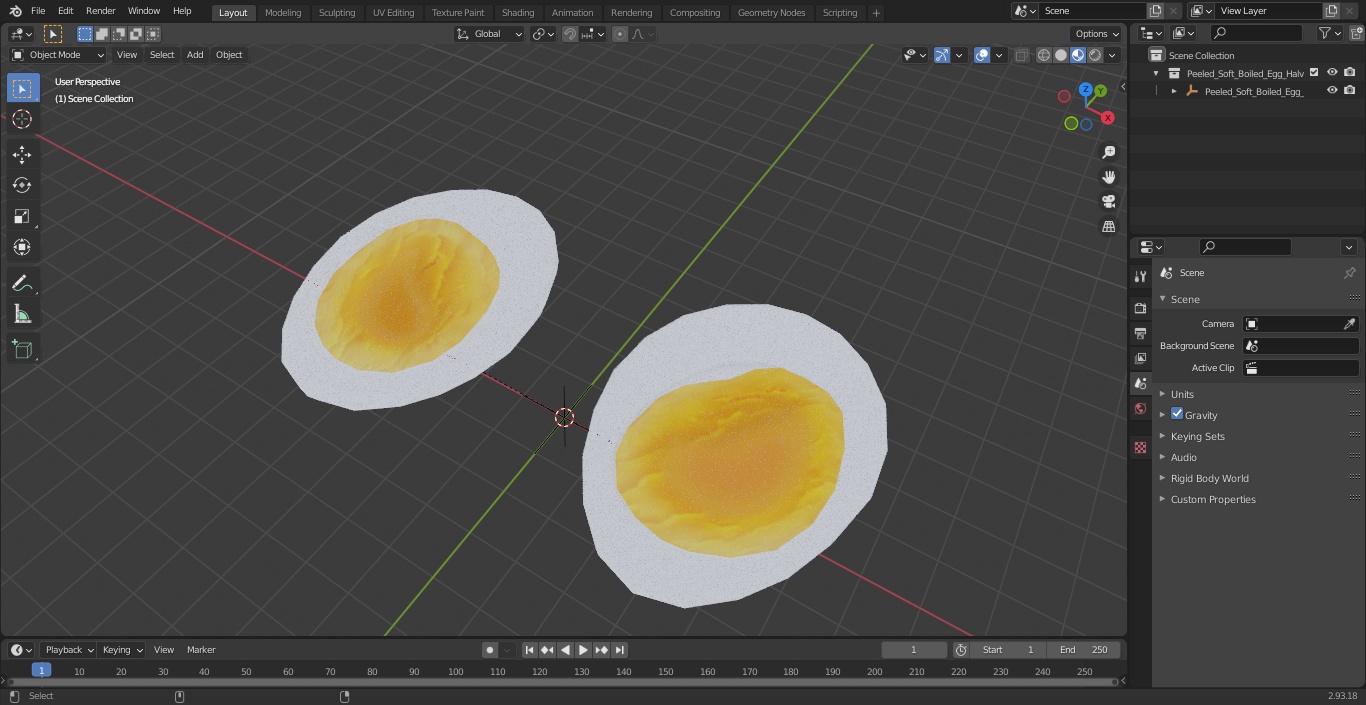This screenshot has height=705, width=1366.
Task: Switch to Sculpting workspace tab
Action: pyautogui.click(x=337, y=13)
